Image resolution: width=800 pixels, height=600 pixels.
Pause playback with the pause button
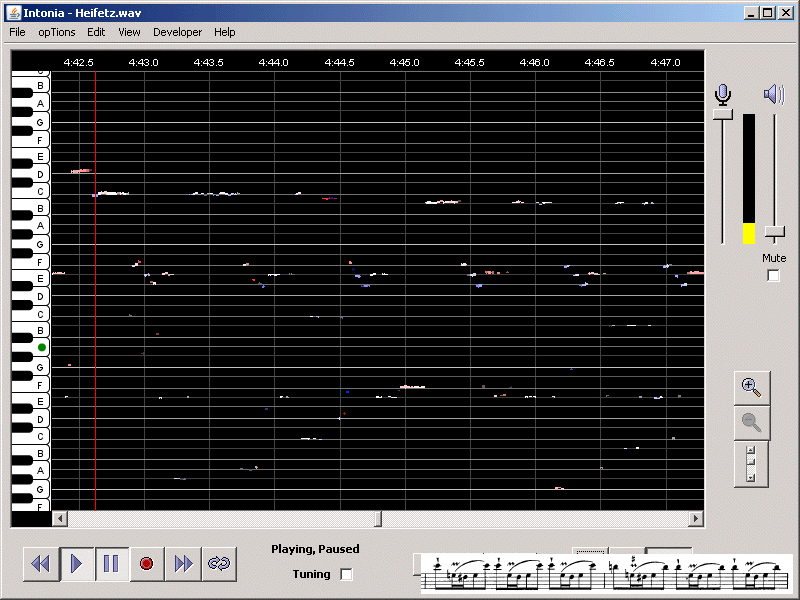(112, 564)
